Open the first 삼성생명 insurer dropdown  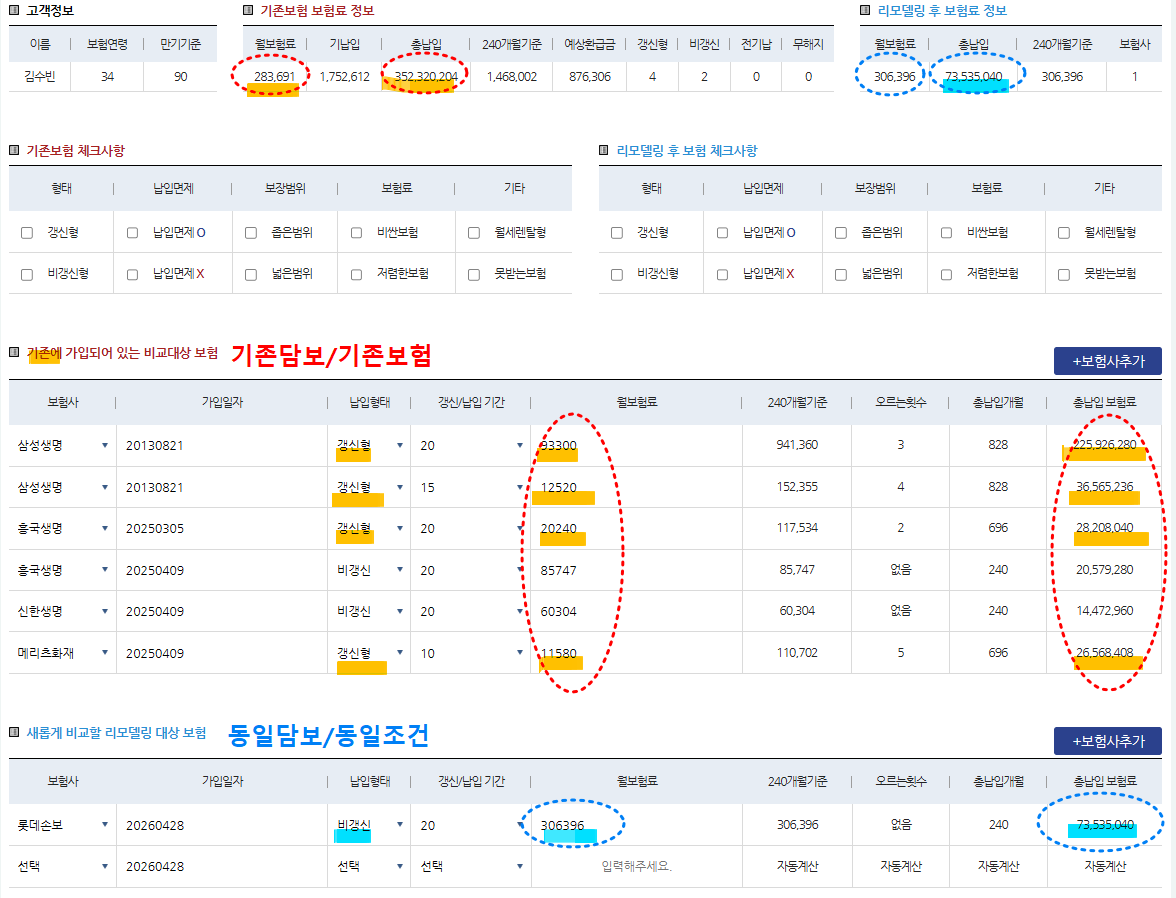click(x=62, y=446)
